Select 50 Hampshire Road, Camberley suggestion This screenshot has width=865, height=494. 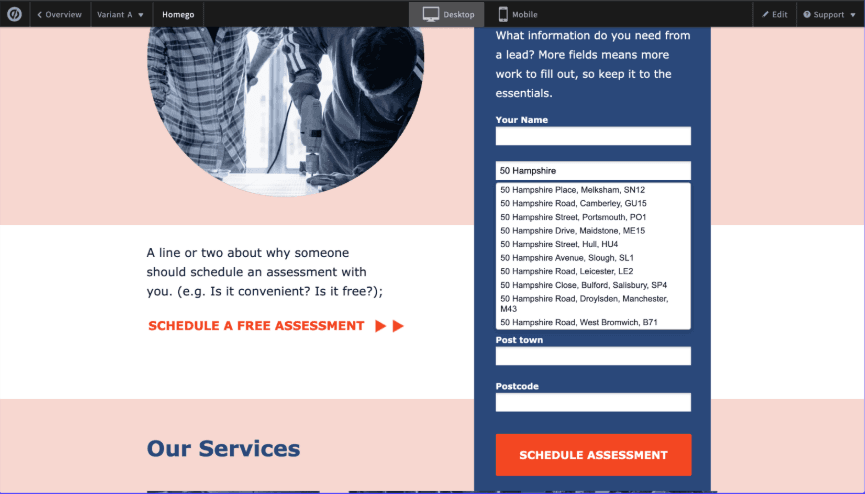[x=573, y=203]
